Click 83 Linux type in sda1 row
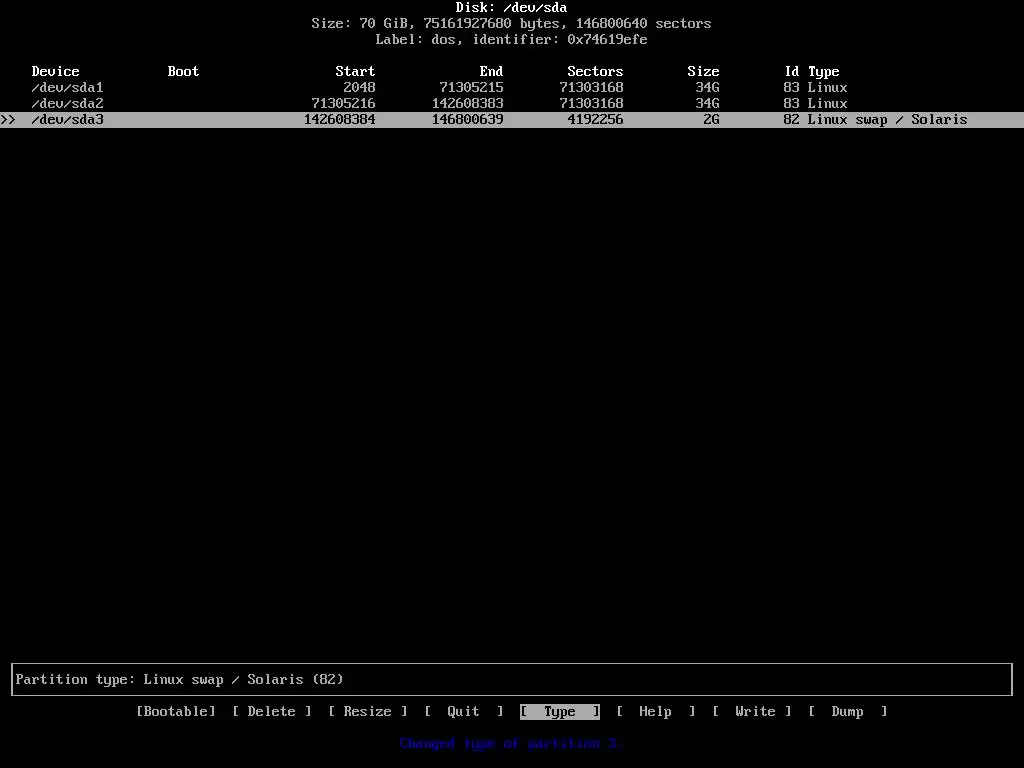Viewport: 1024px width, 768px height. (x=816, y=88)
